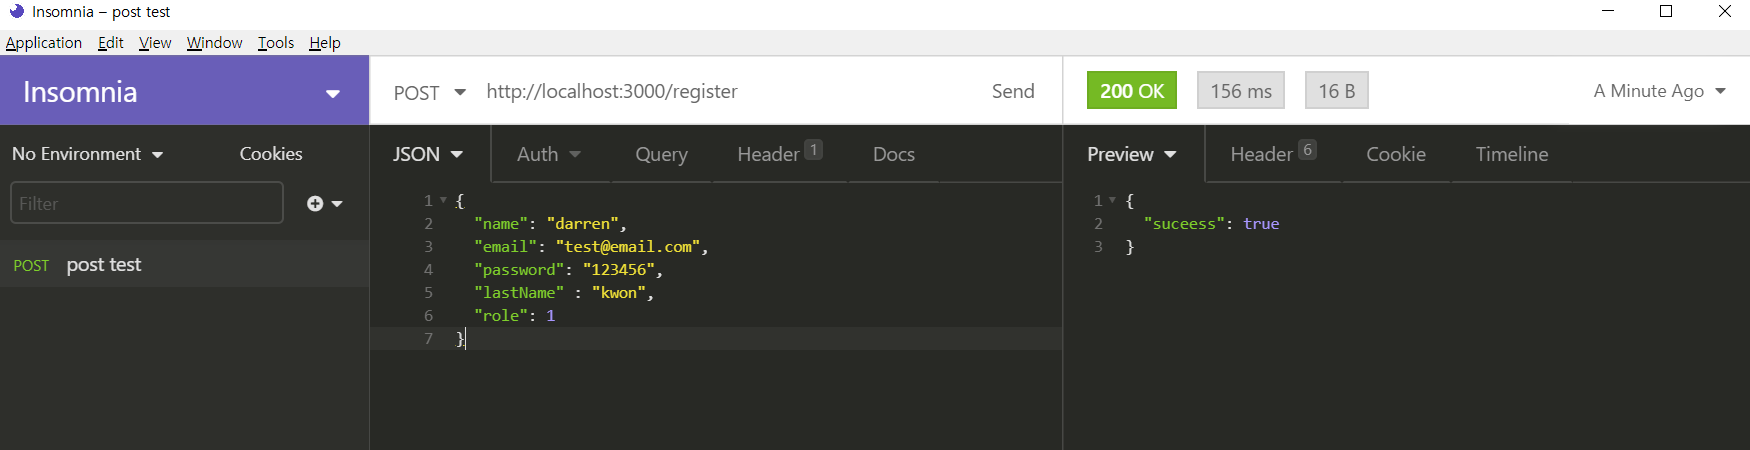The image size is (1750, 450).
Task: Collapse response JSON at line 1 fold arrow
Action: coord(1111,200)
